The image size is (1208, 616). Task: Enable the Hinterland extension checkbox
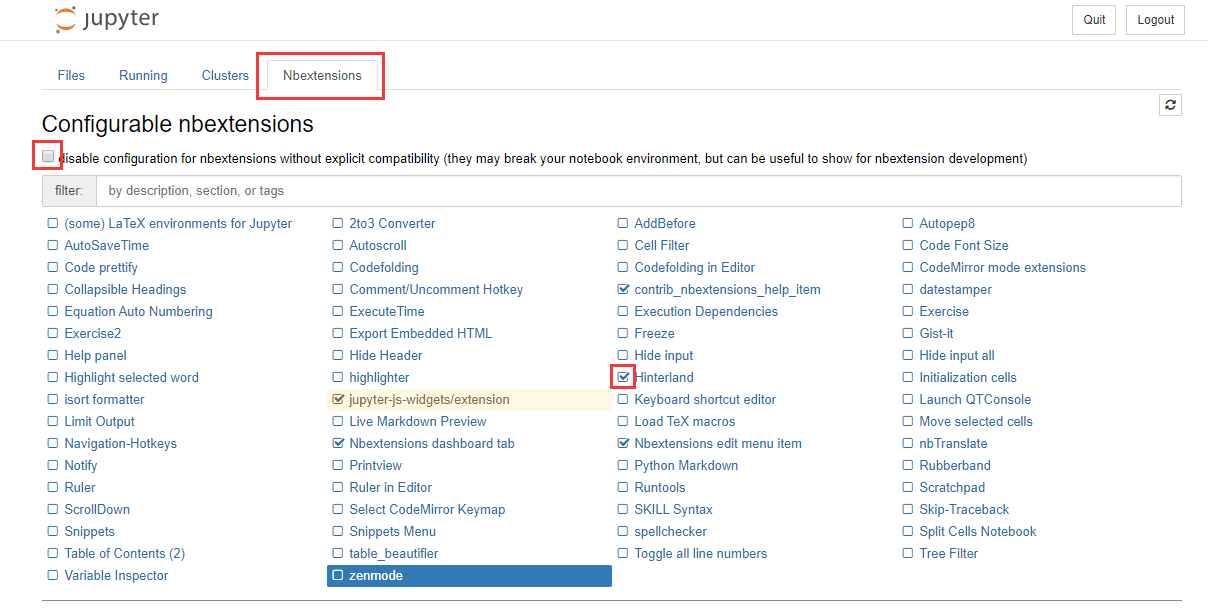coord(623,377)
